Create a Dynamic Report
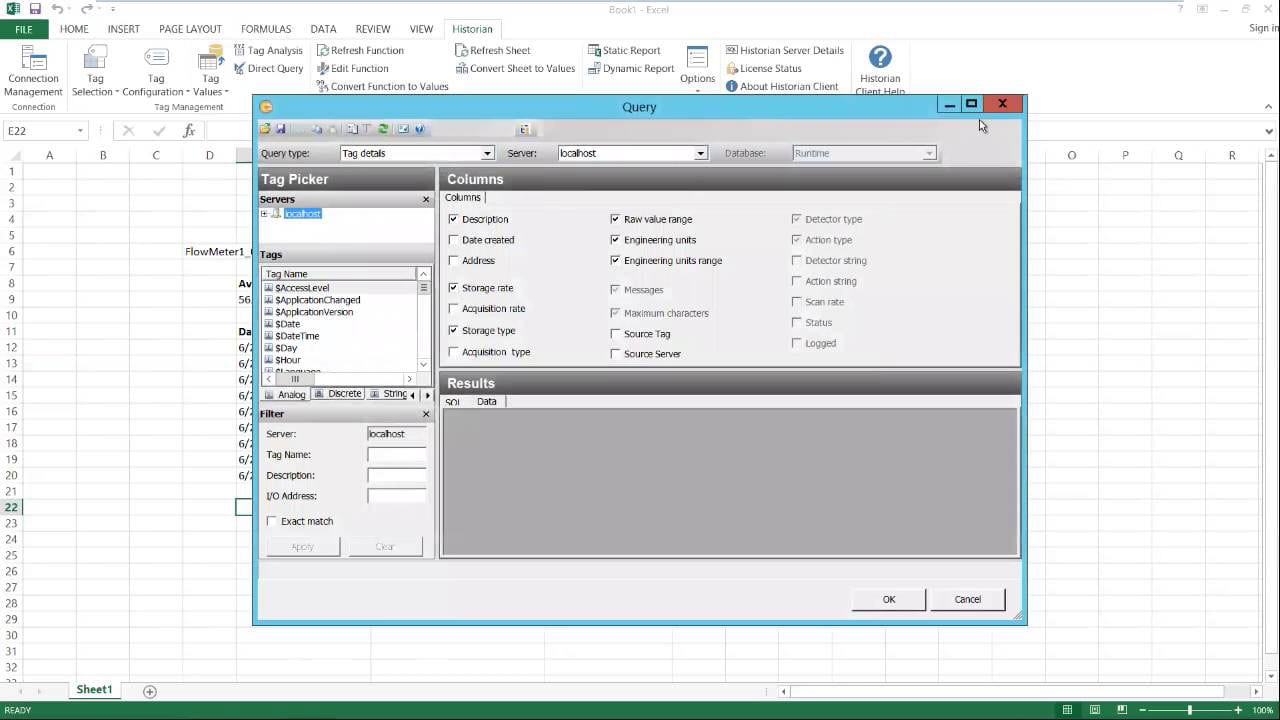This screenshot has width=1280, height=720. tap(631, 68)
